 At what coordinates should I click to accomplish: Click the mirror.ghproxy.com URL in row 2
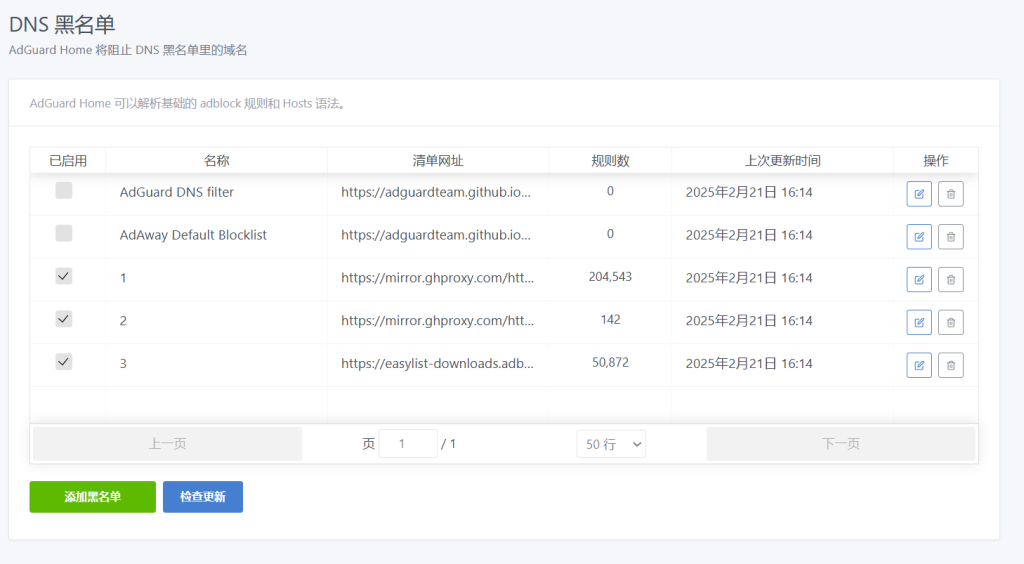click(x=438, y=321)
